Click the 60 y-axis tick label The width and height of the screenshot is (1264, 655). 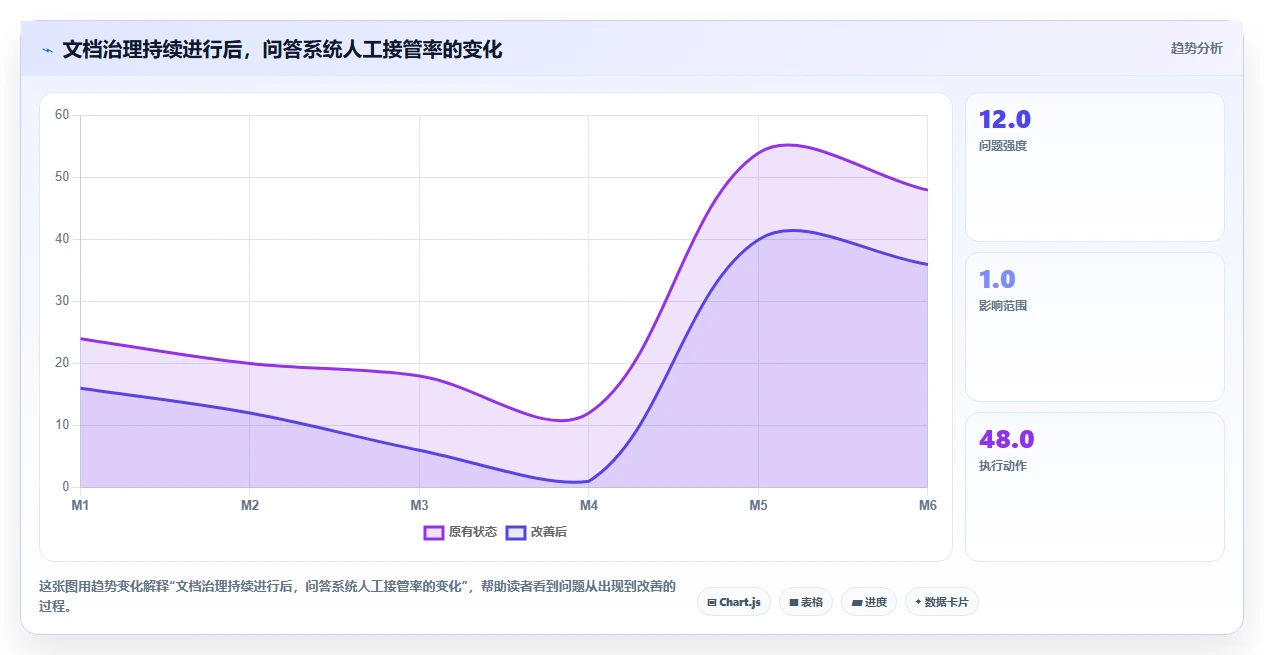[62, 115]
